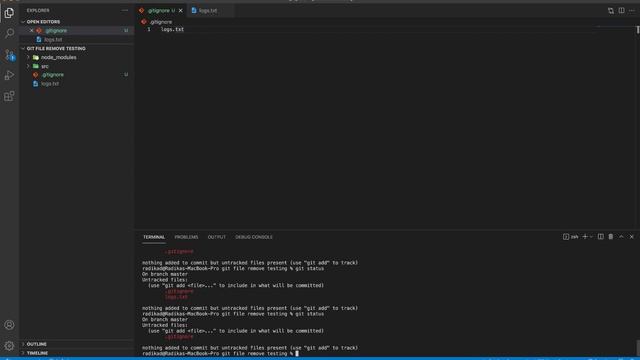Open Run and Debug view icon
The image size is (640, 360).
9,75
